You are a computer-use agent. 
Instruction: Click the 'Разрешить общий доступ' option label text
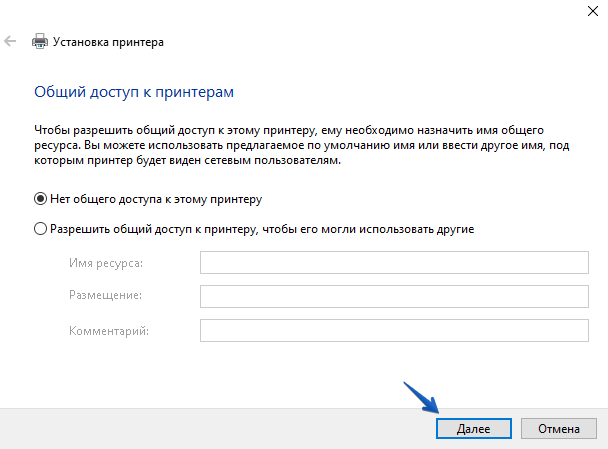click(261, 229)
